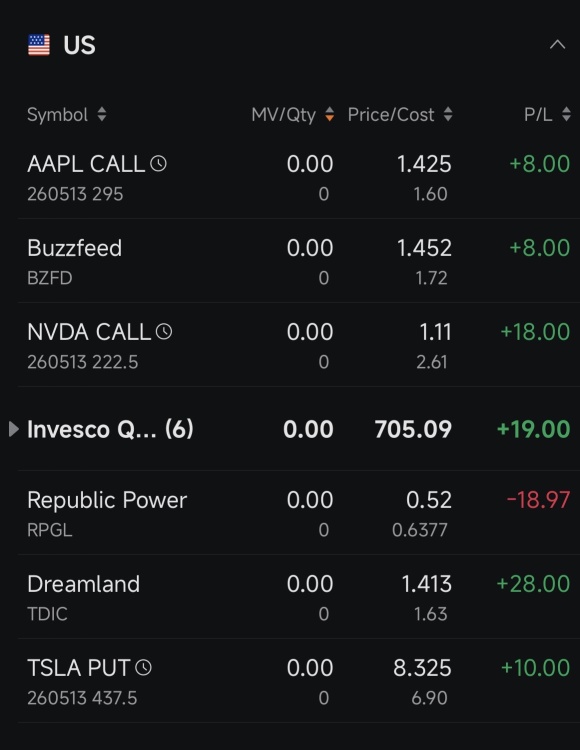Click the Price/Cost column header label
Screen dimensions: 580x750
click(x=391, y=115)
